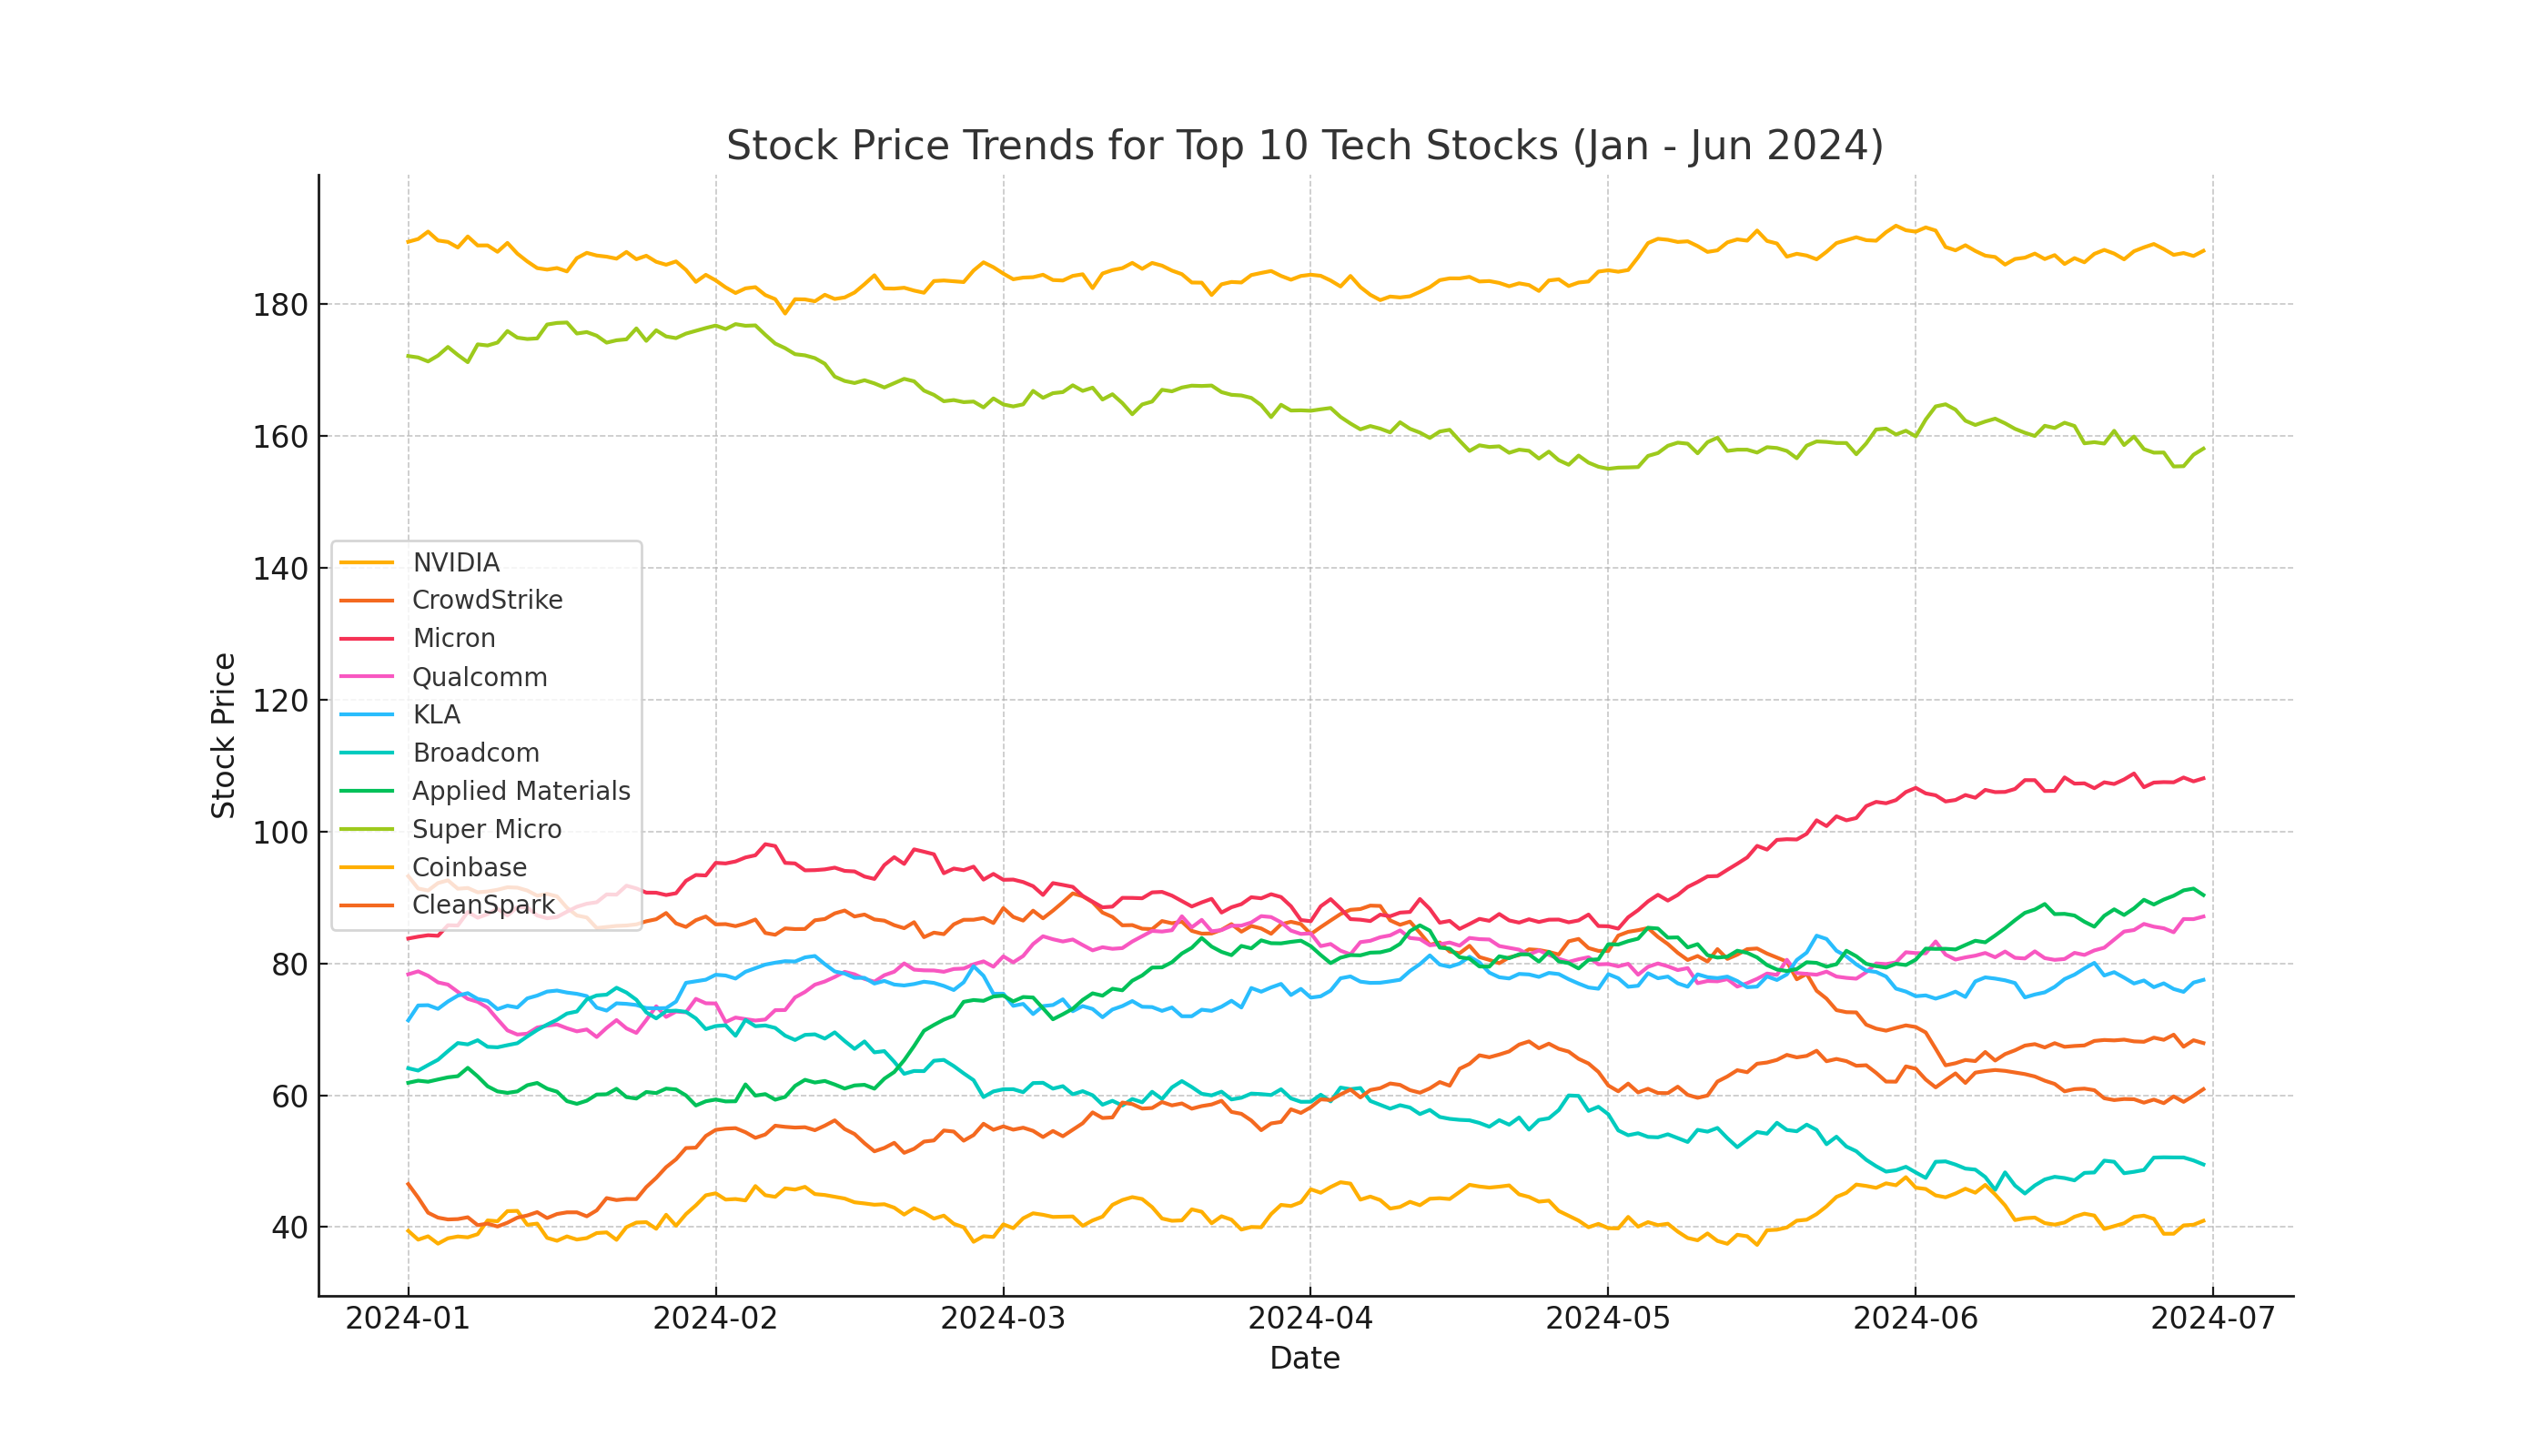Click the 2024-06 x-axis tick label
This screenshot has height=1456, width=2548.
pos(1915,1319)
